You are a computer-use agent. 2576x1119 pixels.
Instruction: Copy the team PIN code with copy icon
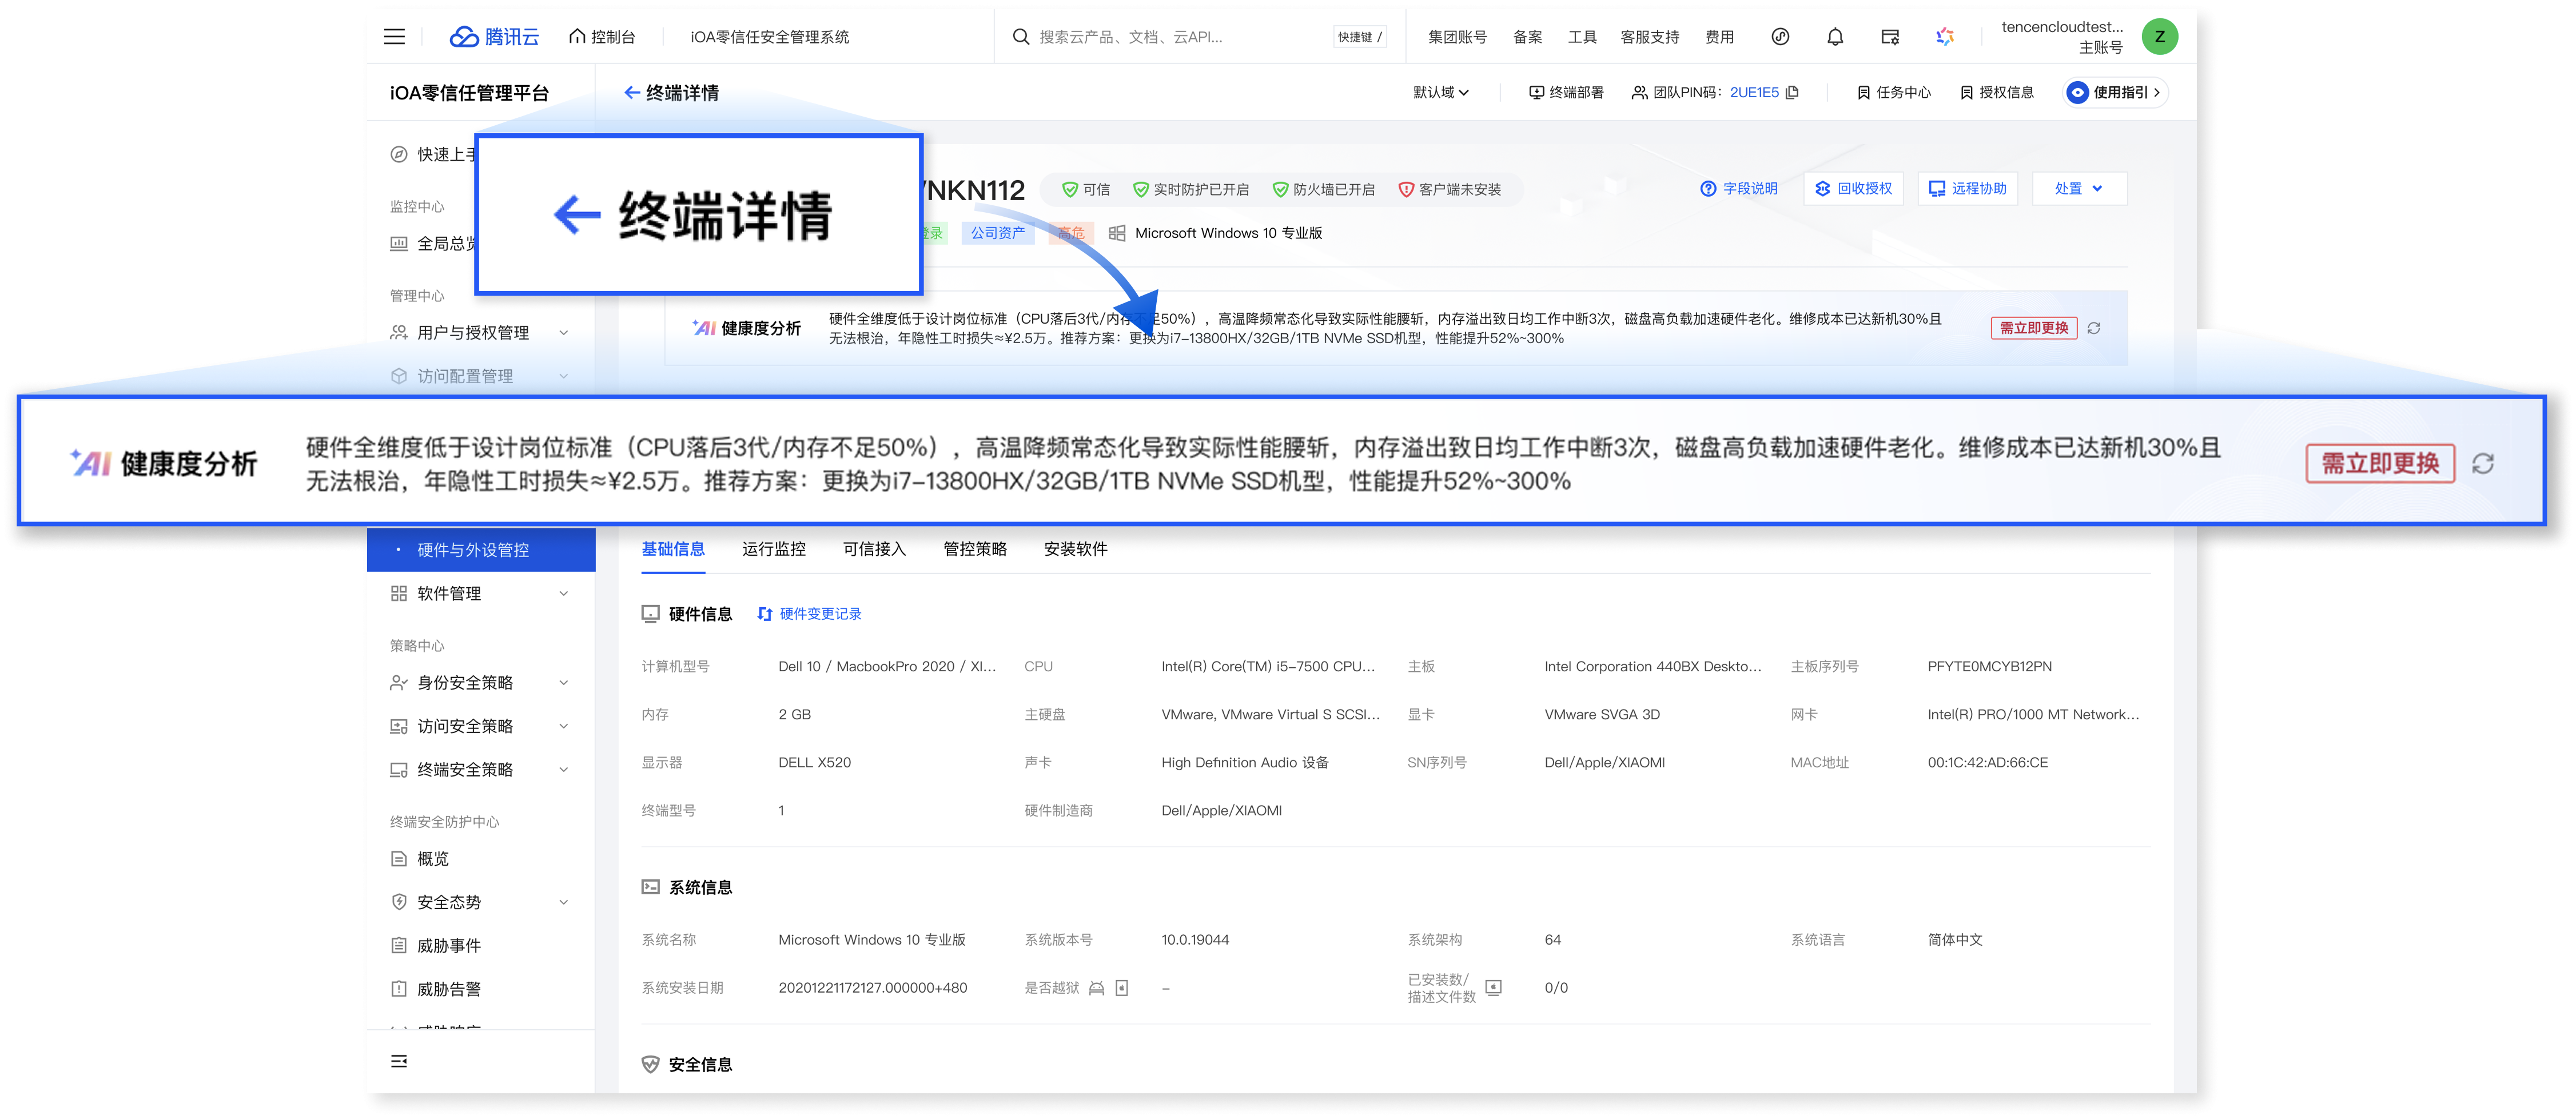pyautogui.click(x=1792, y=92)
